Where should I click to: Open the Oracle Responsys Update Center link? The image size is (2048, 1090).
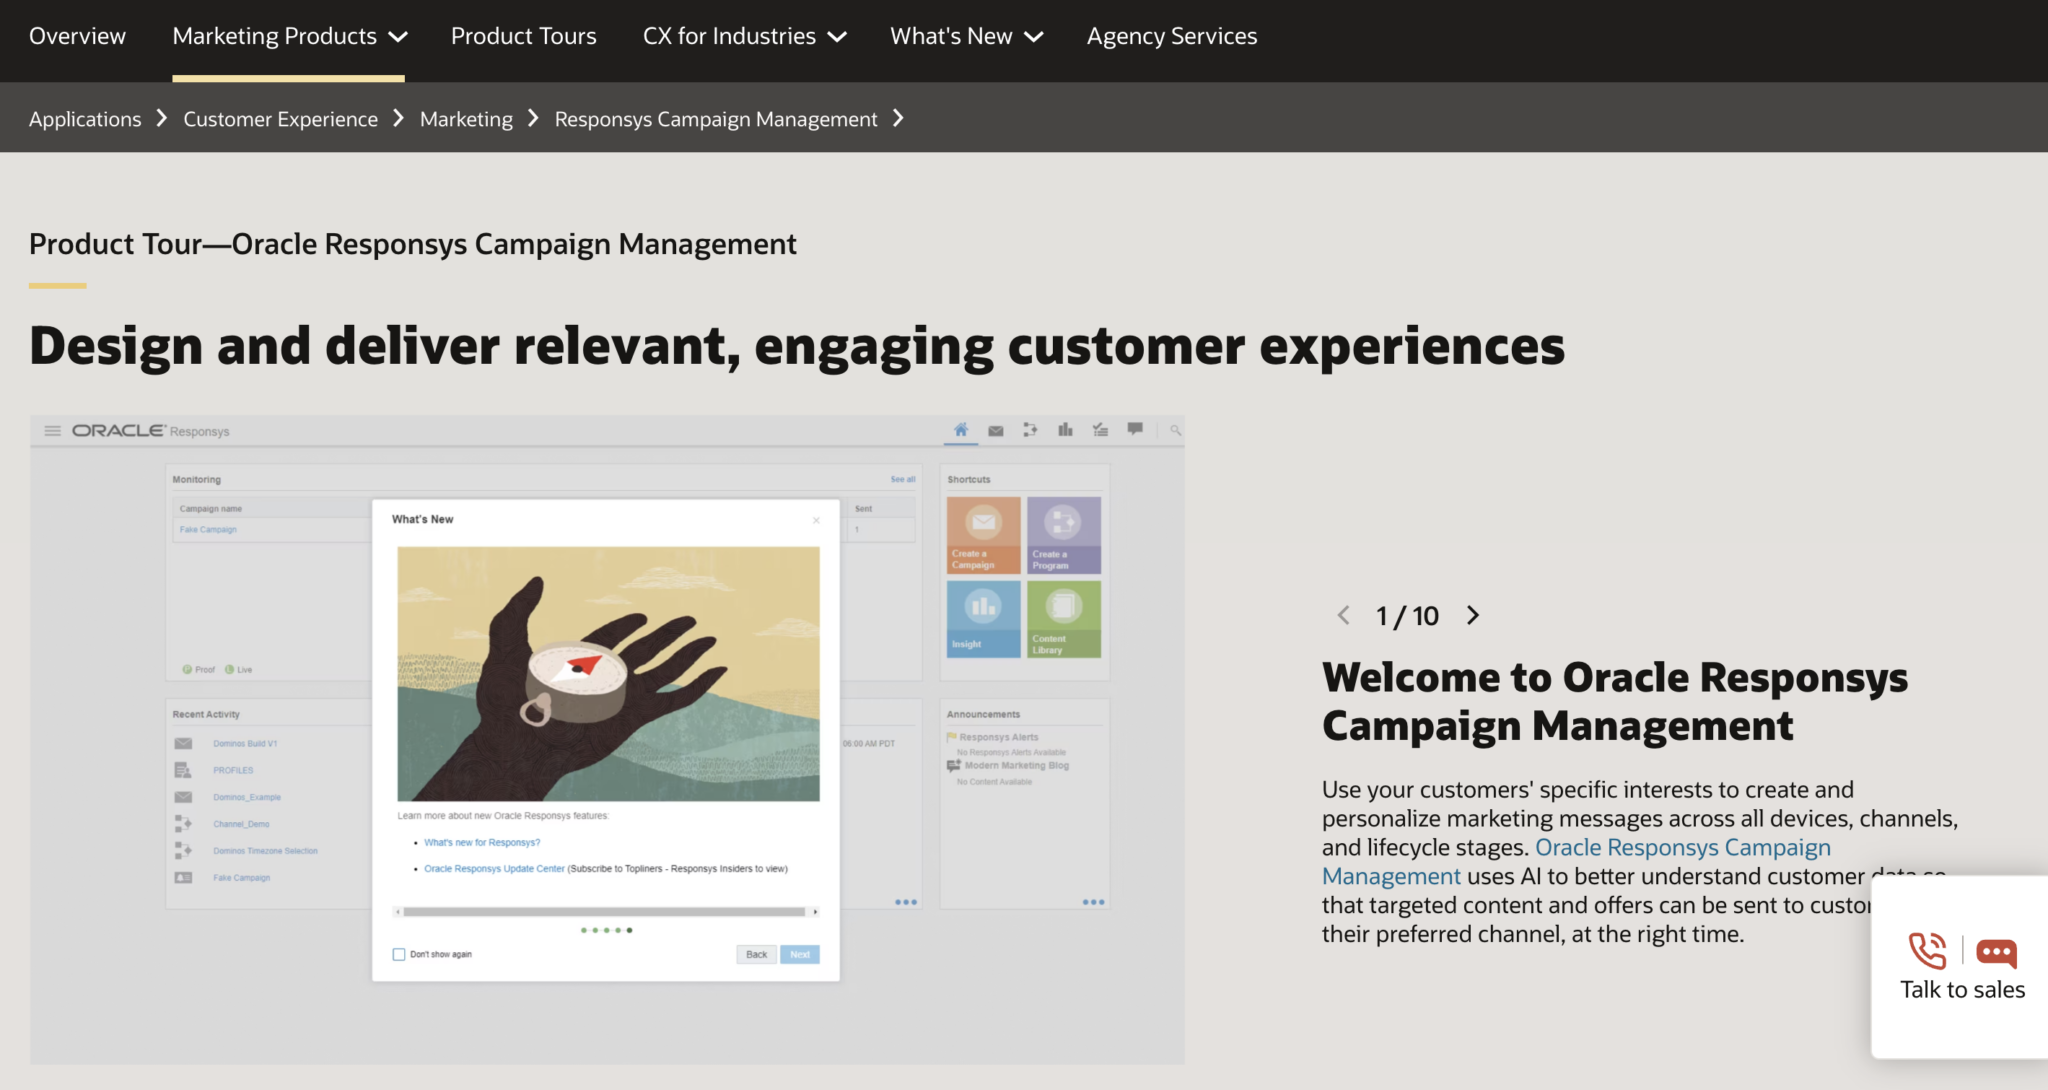click(x=494, y=868)
